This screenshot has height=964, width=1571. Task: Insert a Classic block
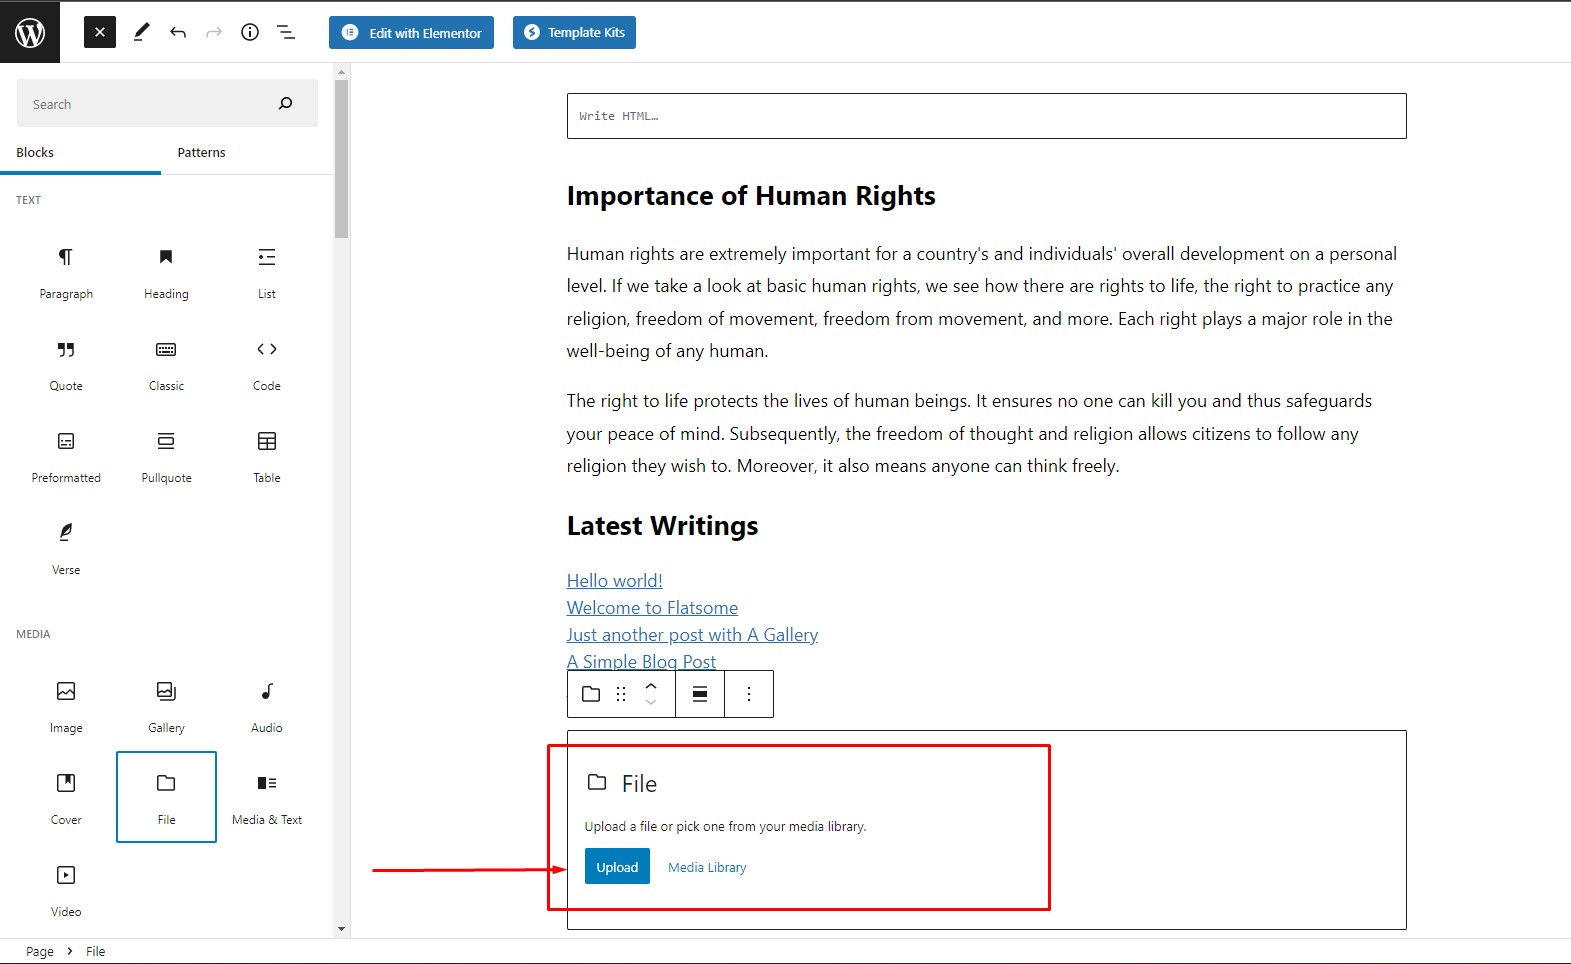coord(166,364)
